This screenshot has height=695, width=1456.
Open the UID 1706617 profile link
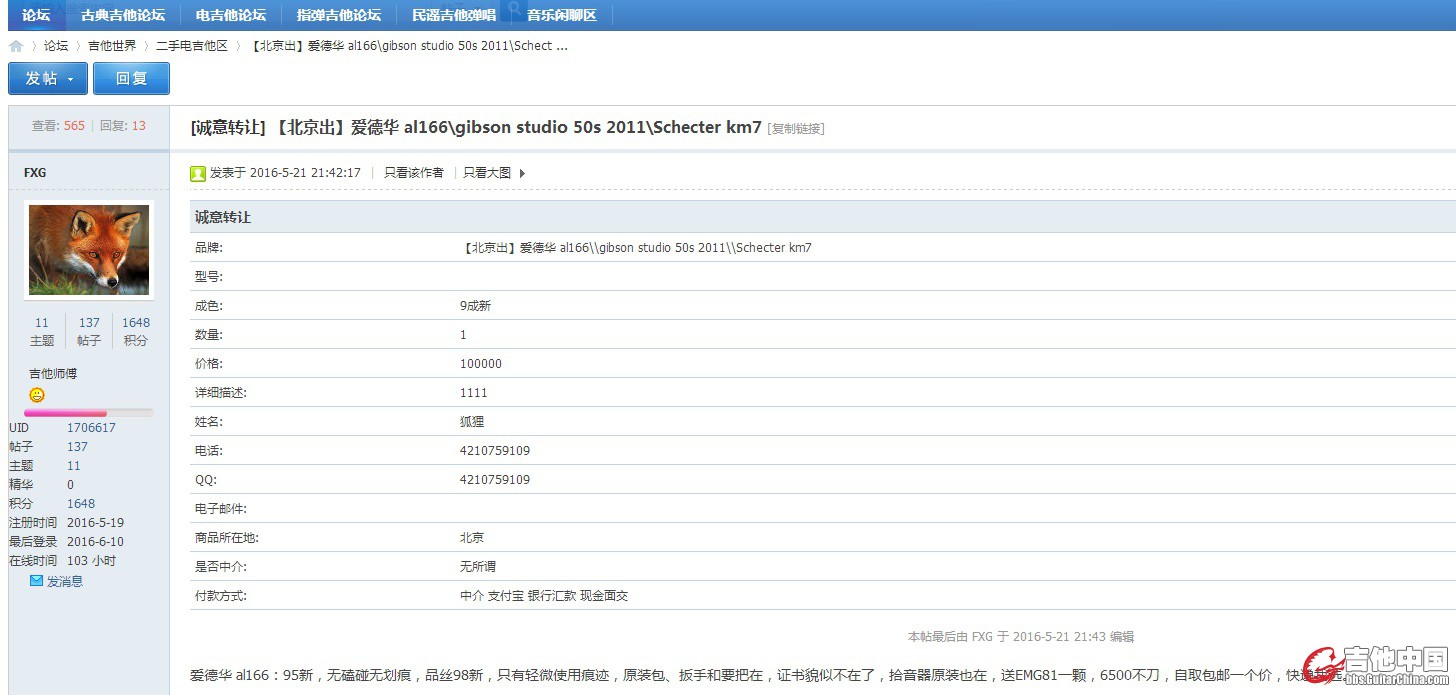click(x=91, y=428)
